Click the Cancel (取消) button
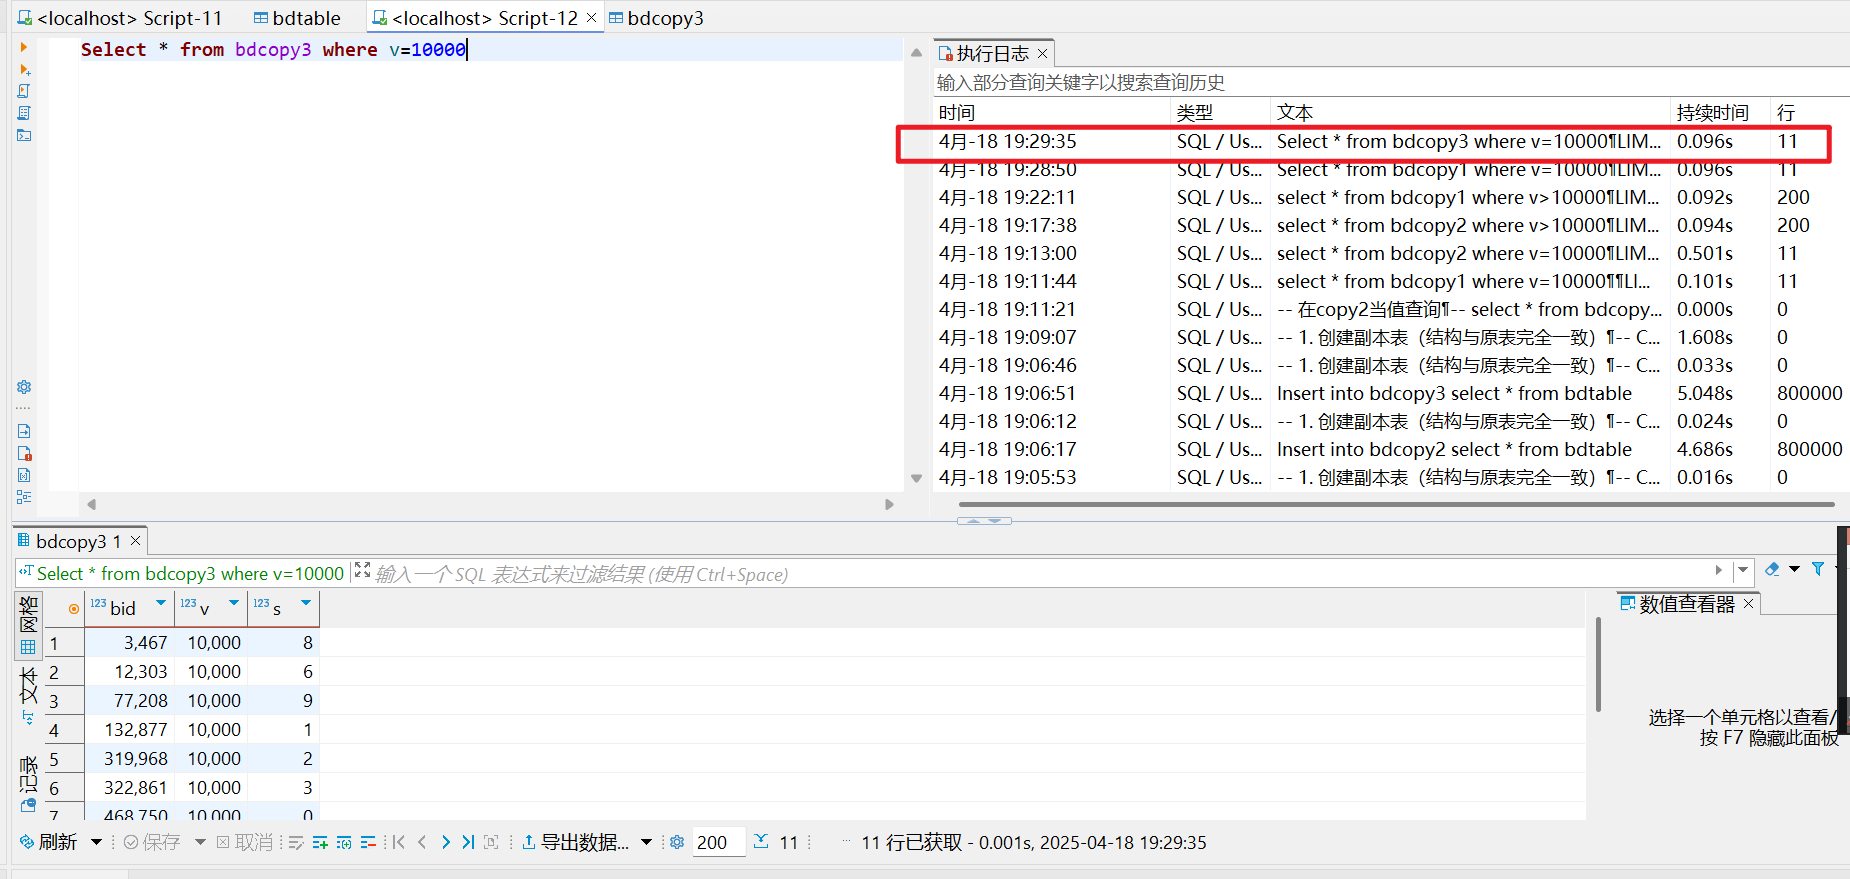1850x879 pixels. click(x=245, y=843)
